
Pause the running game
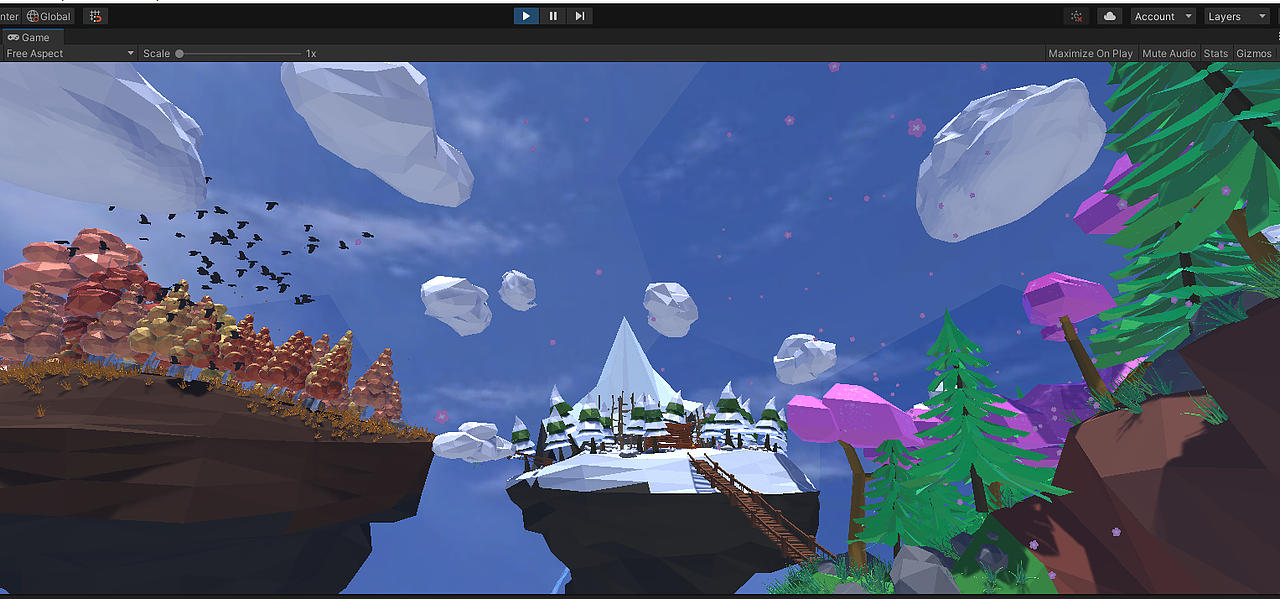pyautogui.click(x=553, y=16)
